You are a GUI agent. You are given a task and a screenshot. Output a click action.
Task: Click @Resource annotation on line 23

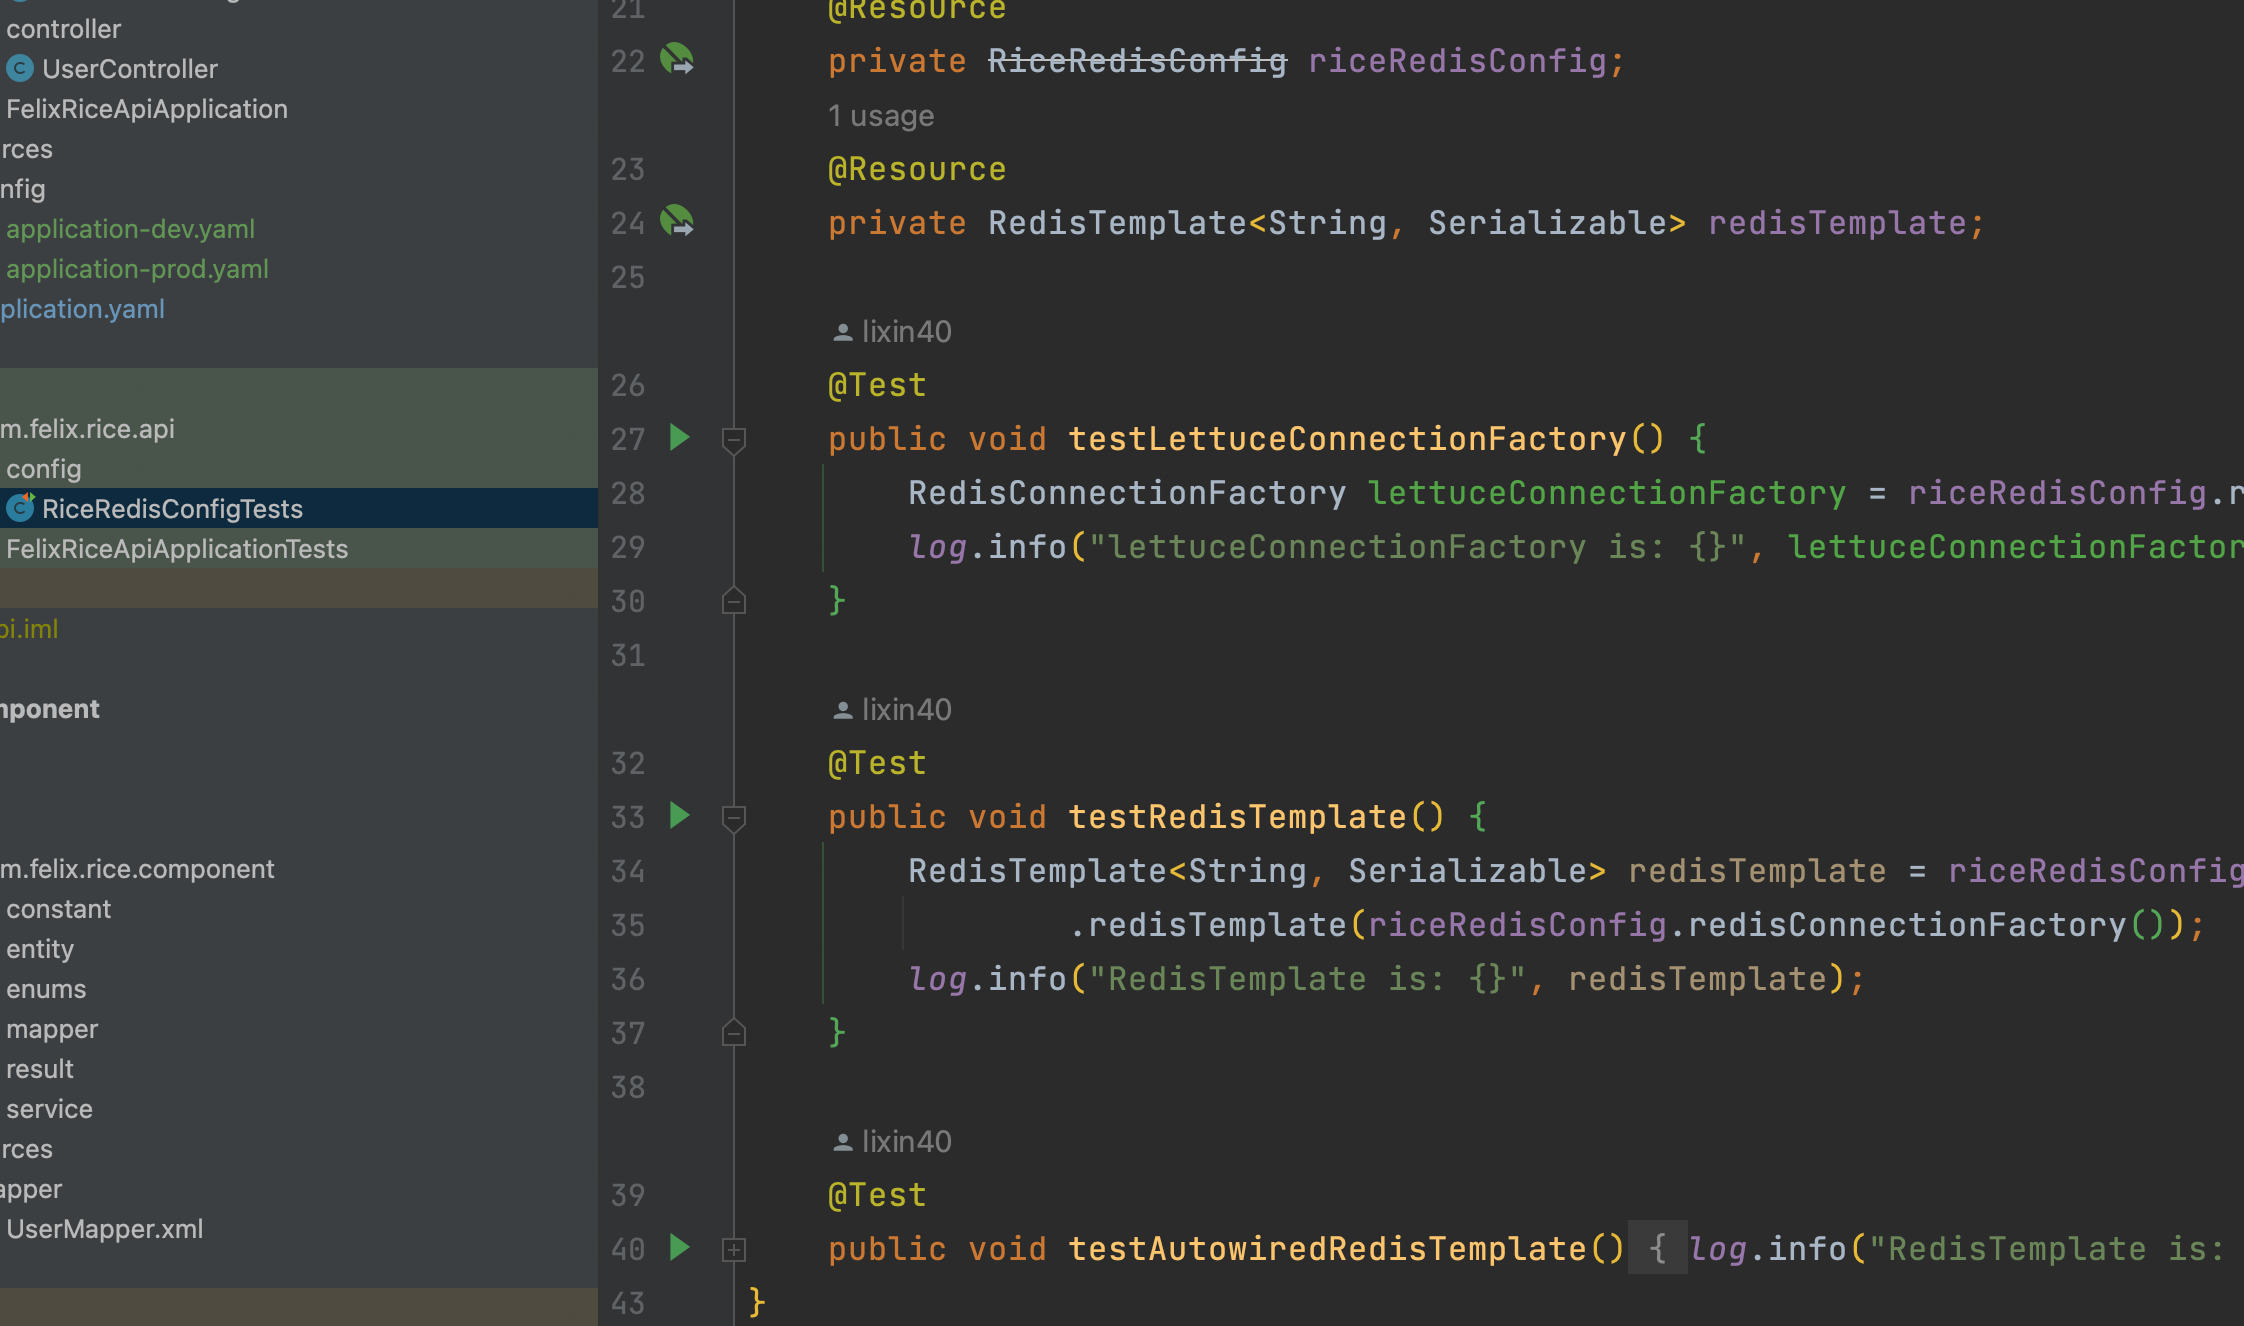pyautogui.click(x=917, y=169)
